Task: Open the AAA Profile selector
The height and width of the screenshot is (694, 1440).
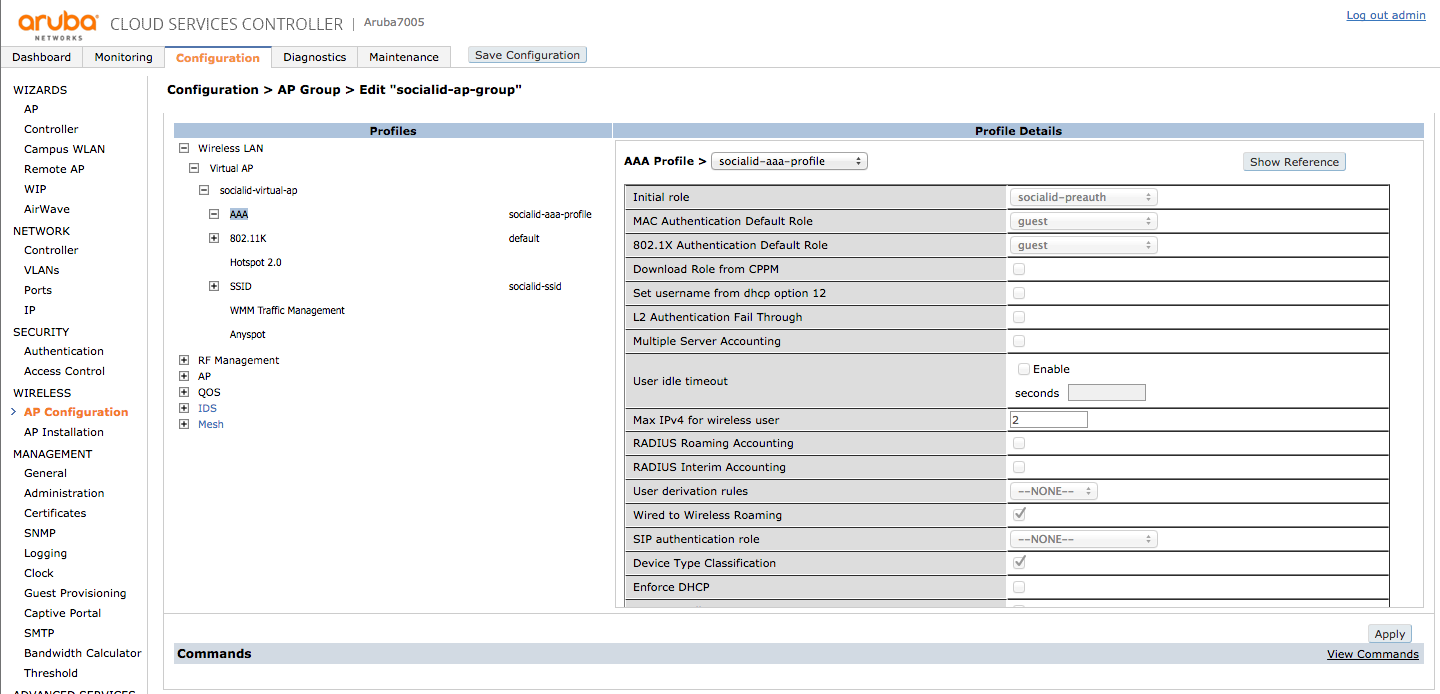Action: (789, 160)
